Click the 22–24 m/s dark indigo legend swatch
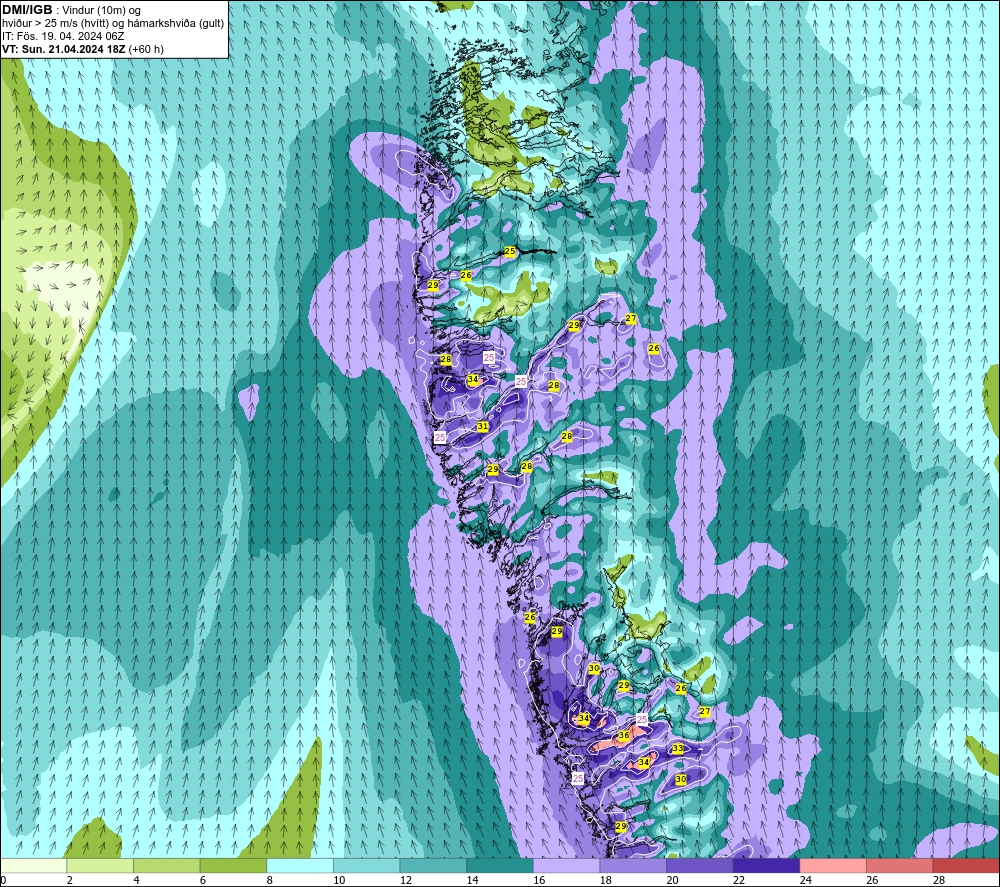Screen dimensions: 1000x887 pyautogui.click(x=766, y=866)
